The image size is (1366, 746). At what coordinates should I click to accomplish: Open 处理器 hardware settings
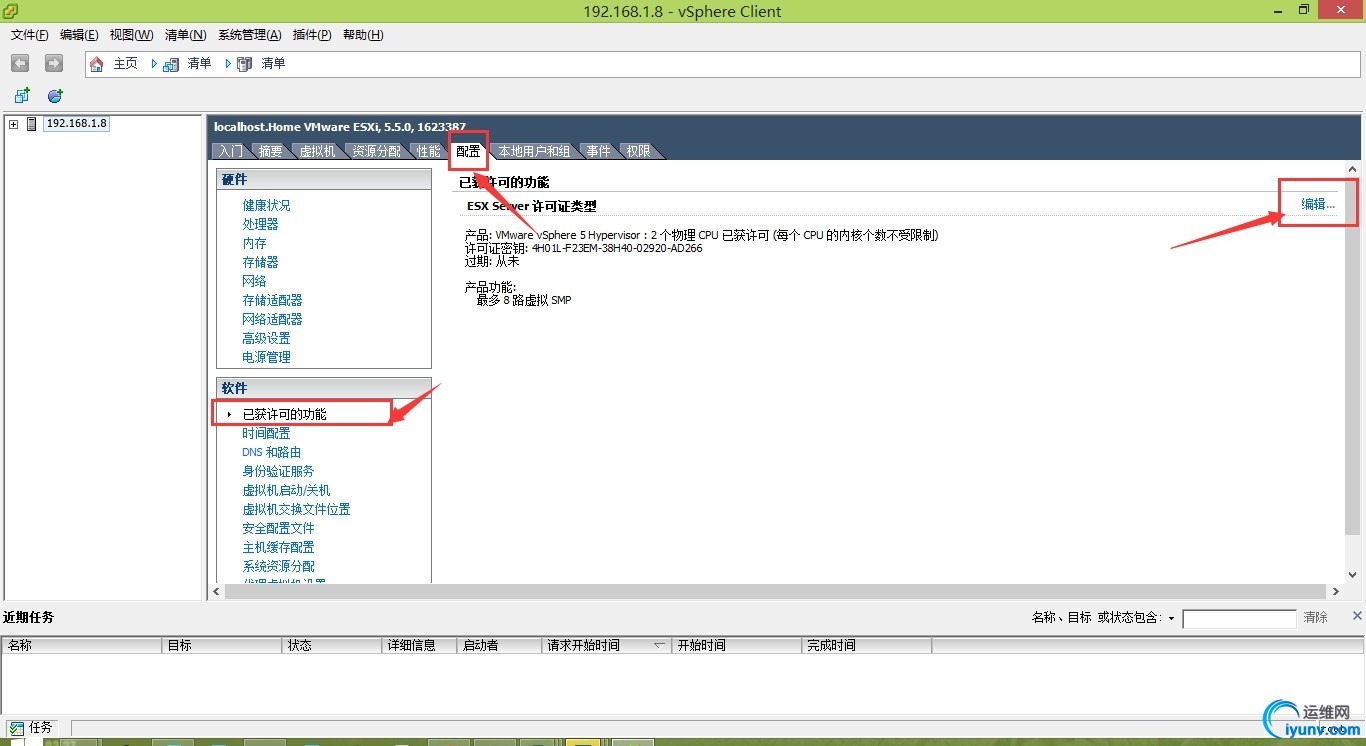(x=260, y=224)
